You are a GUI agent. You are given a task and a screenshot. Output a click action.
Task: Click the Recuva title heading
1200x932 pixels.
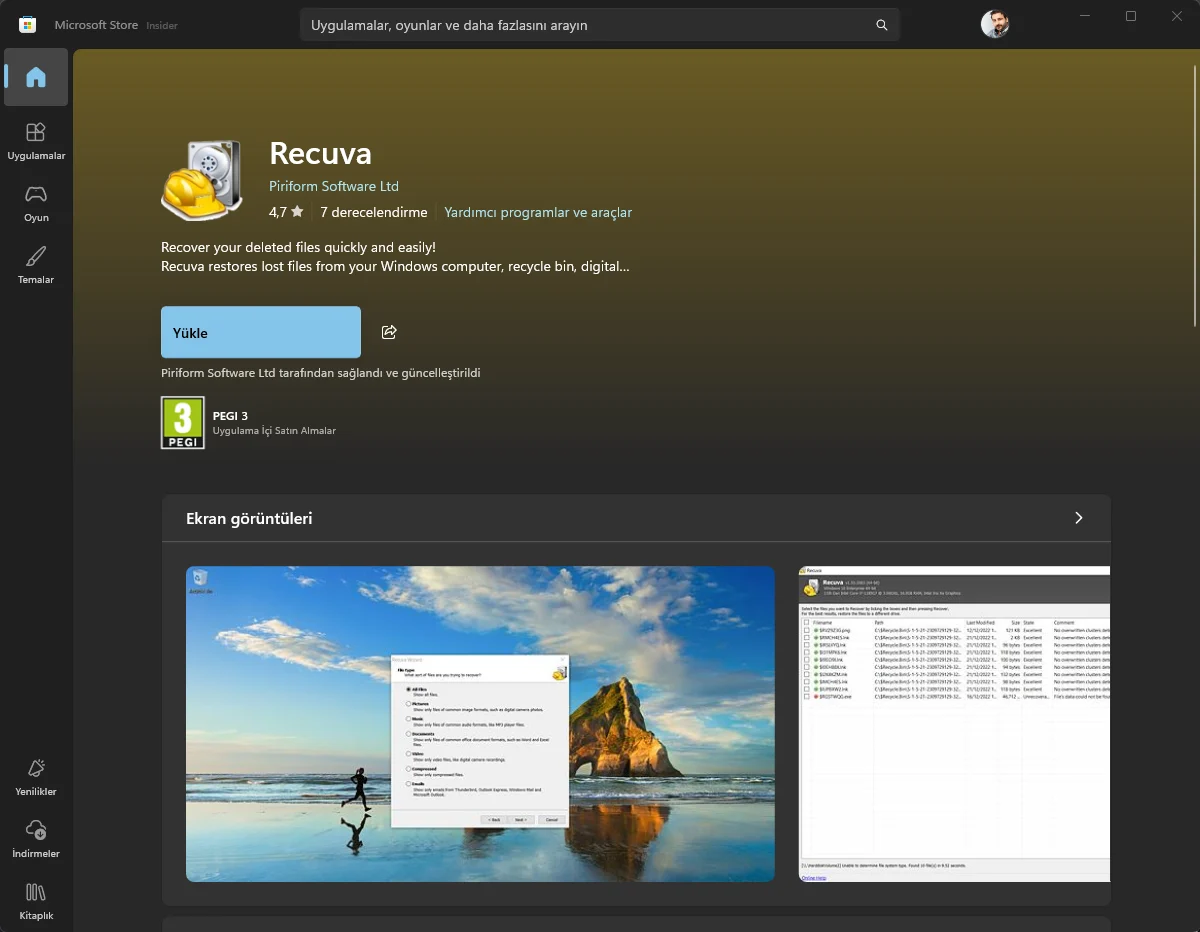pyautogui.click(x=320, y=153)
